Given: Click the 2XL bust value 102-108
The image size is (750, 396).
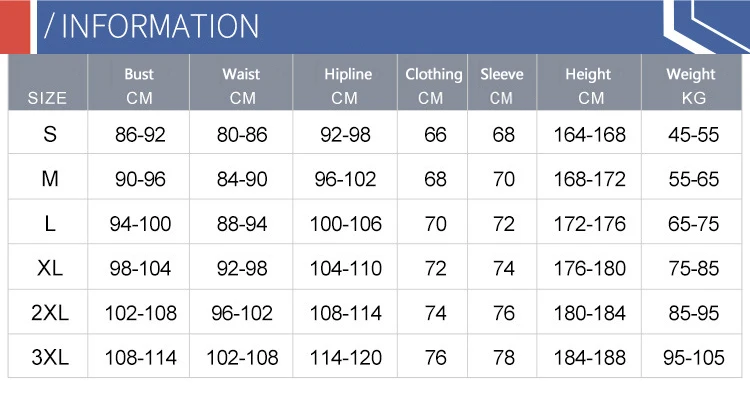Looking at the screenshot, I should pyautogui.click(x=141, y=313).
